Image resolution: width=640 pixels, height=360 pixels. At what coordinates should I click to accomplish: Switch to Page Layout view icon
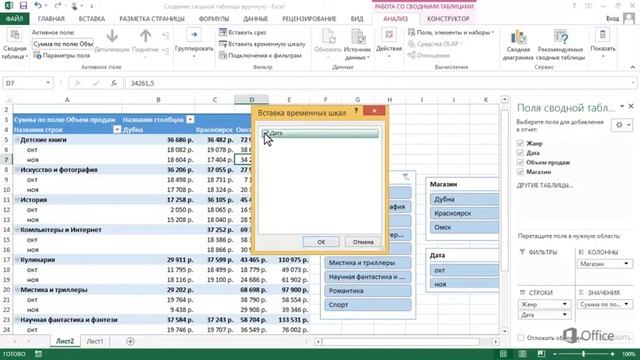(522, 354)
